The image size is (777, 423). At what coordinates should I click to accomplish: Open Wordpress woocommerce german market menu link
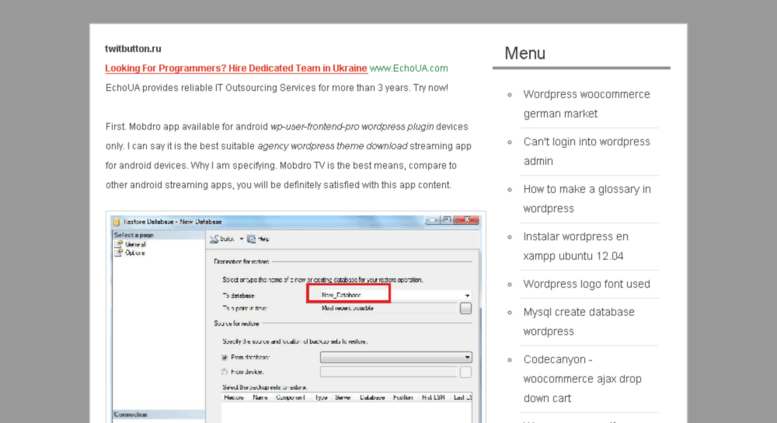[x=587, y=104]
